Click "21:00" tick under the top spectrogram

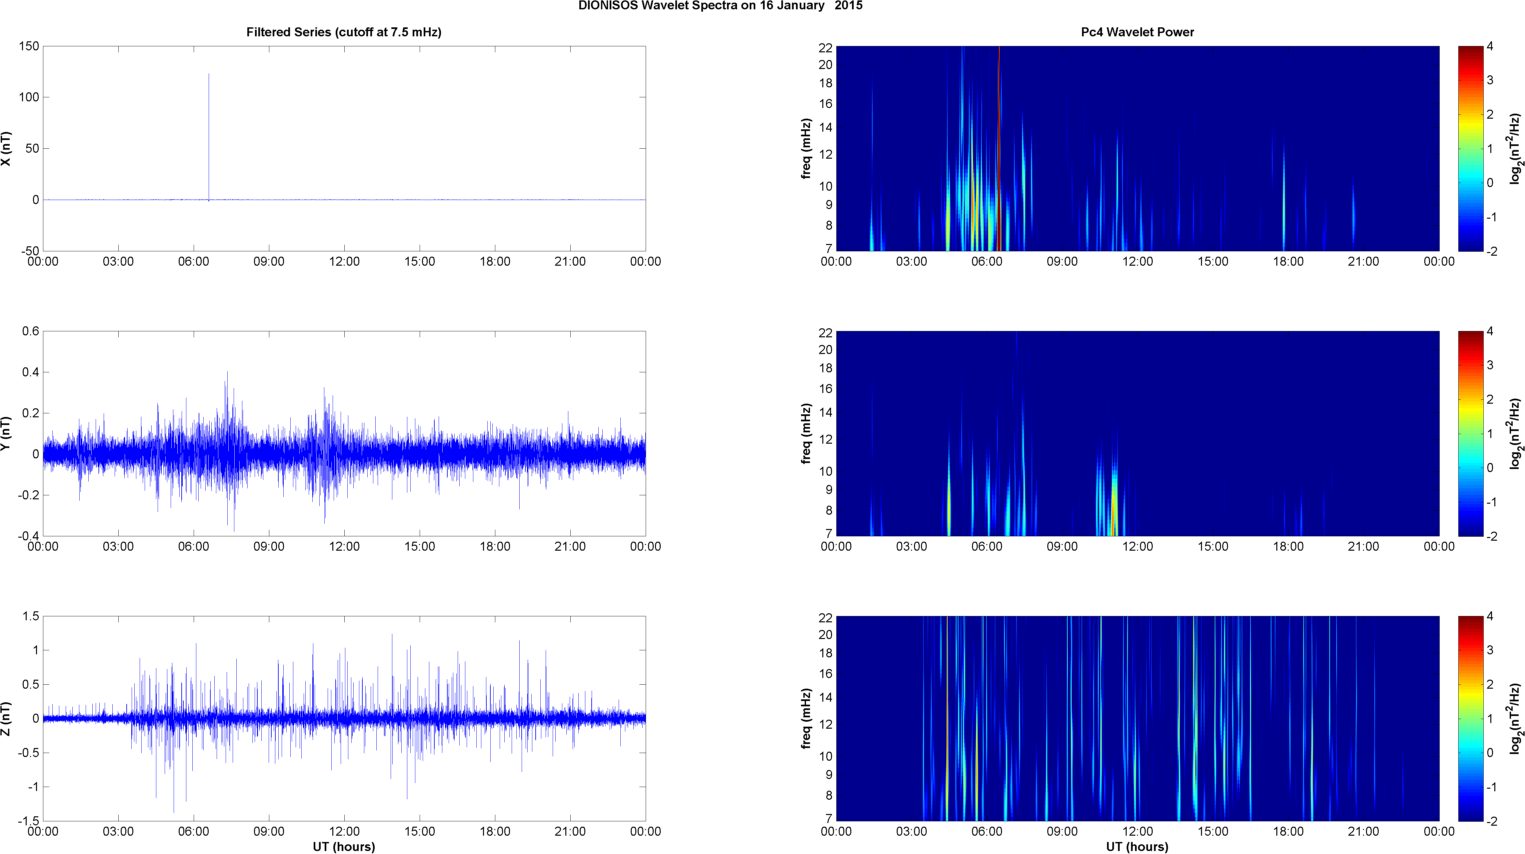click(1364, 262)
